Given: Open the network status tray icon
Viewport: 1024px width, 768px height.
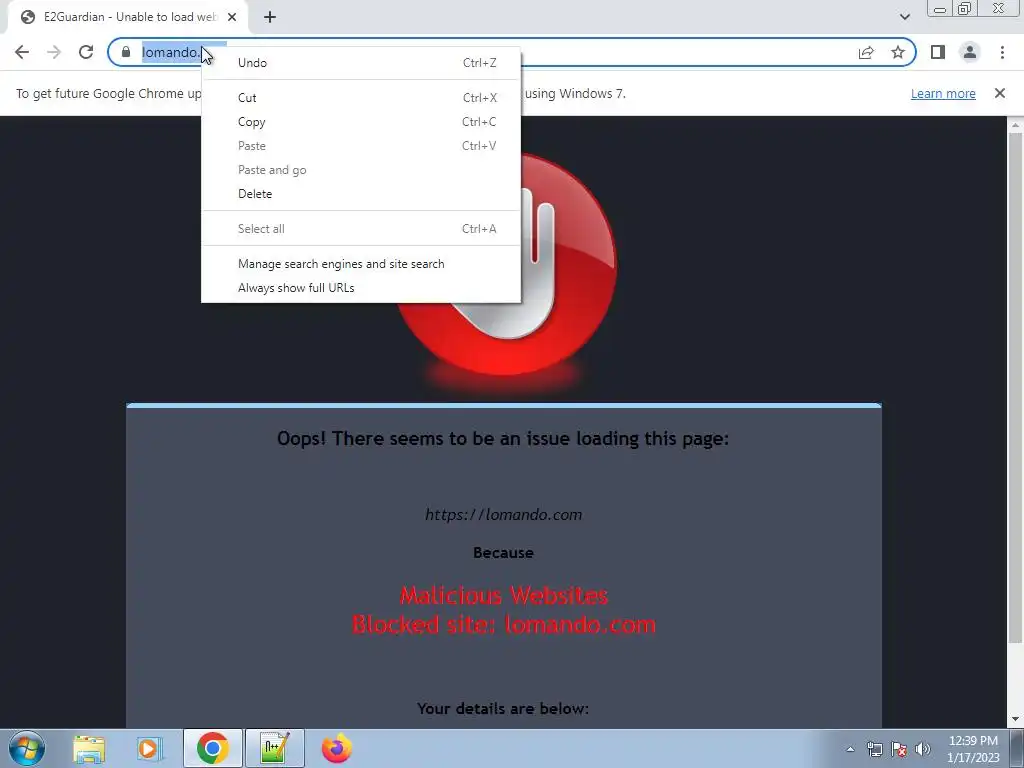Looking at the screenshot, I should pos(874,749).
